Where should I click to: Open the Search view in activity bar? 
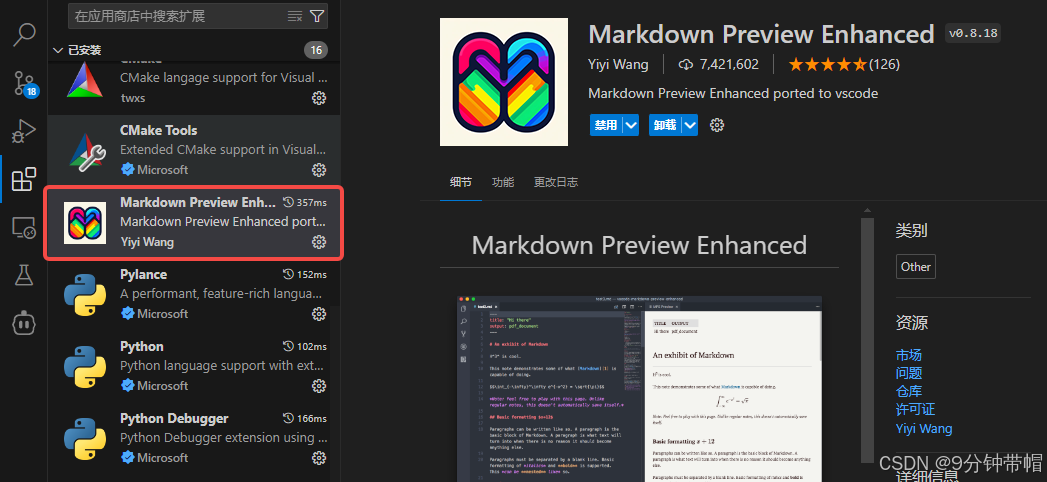[24, 34]
